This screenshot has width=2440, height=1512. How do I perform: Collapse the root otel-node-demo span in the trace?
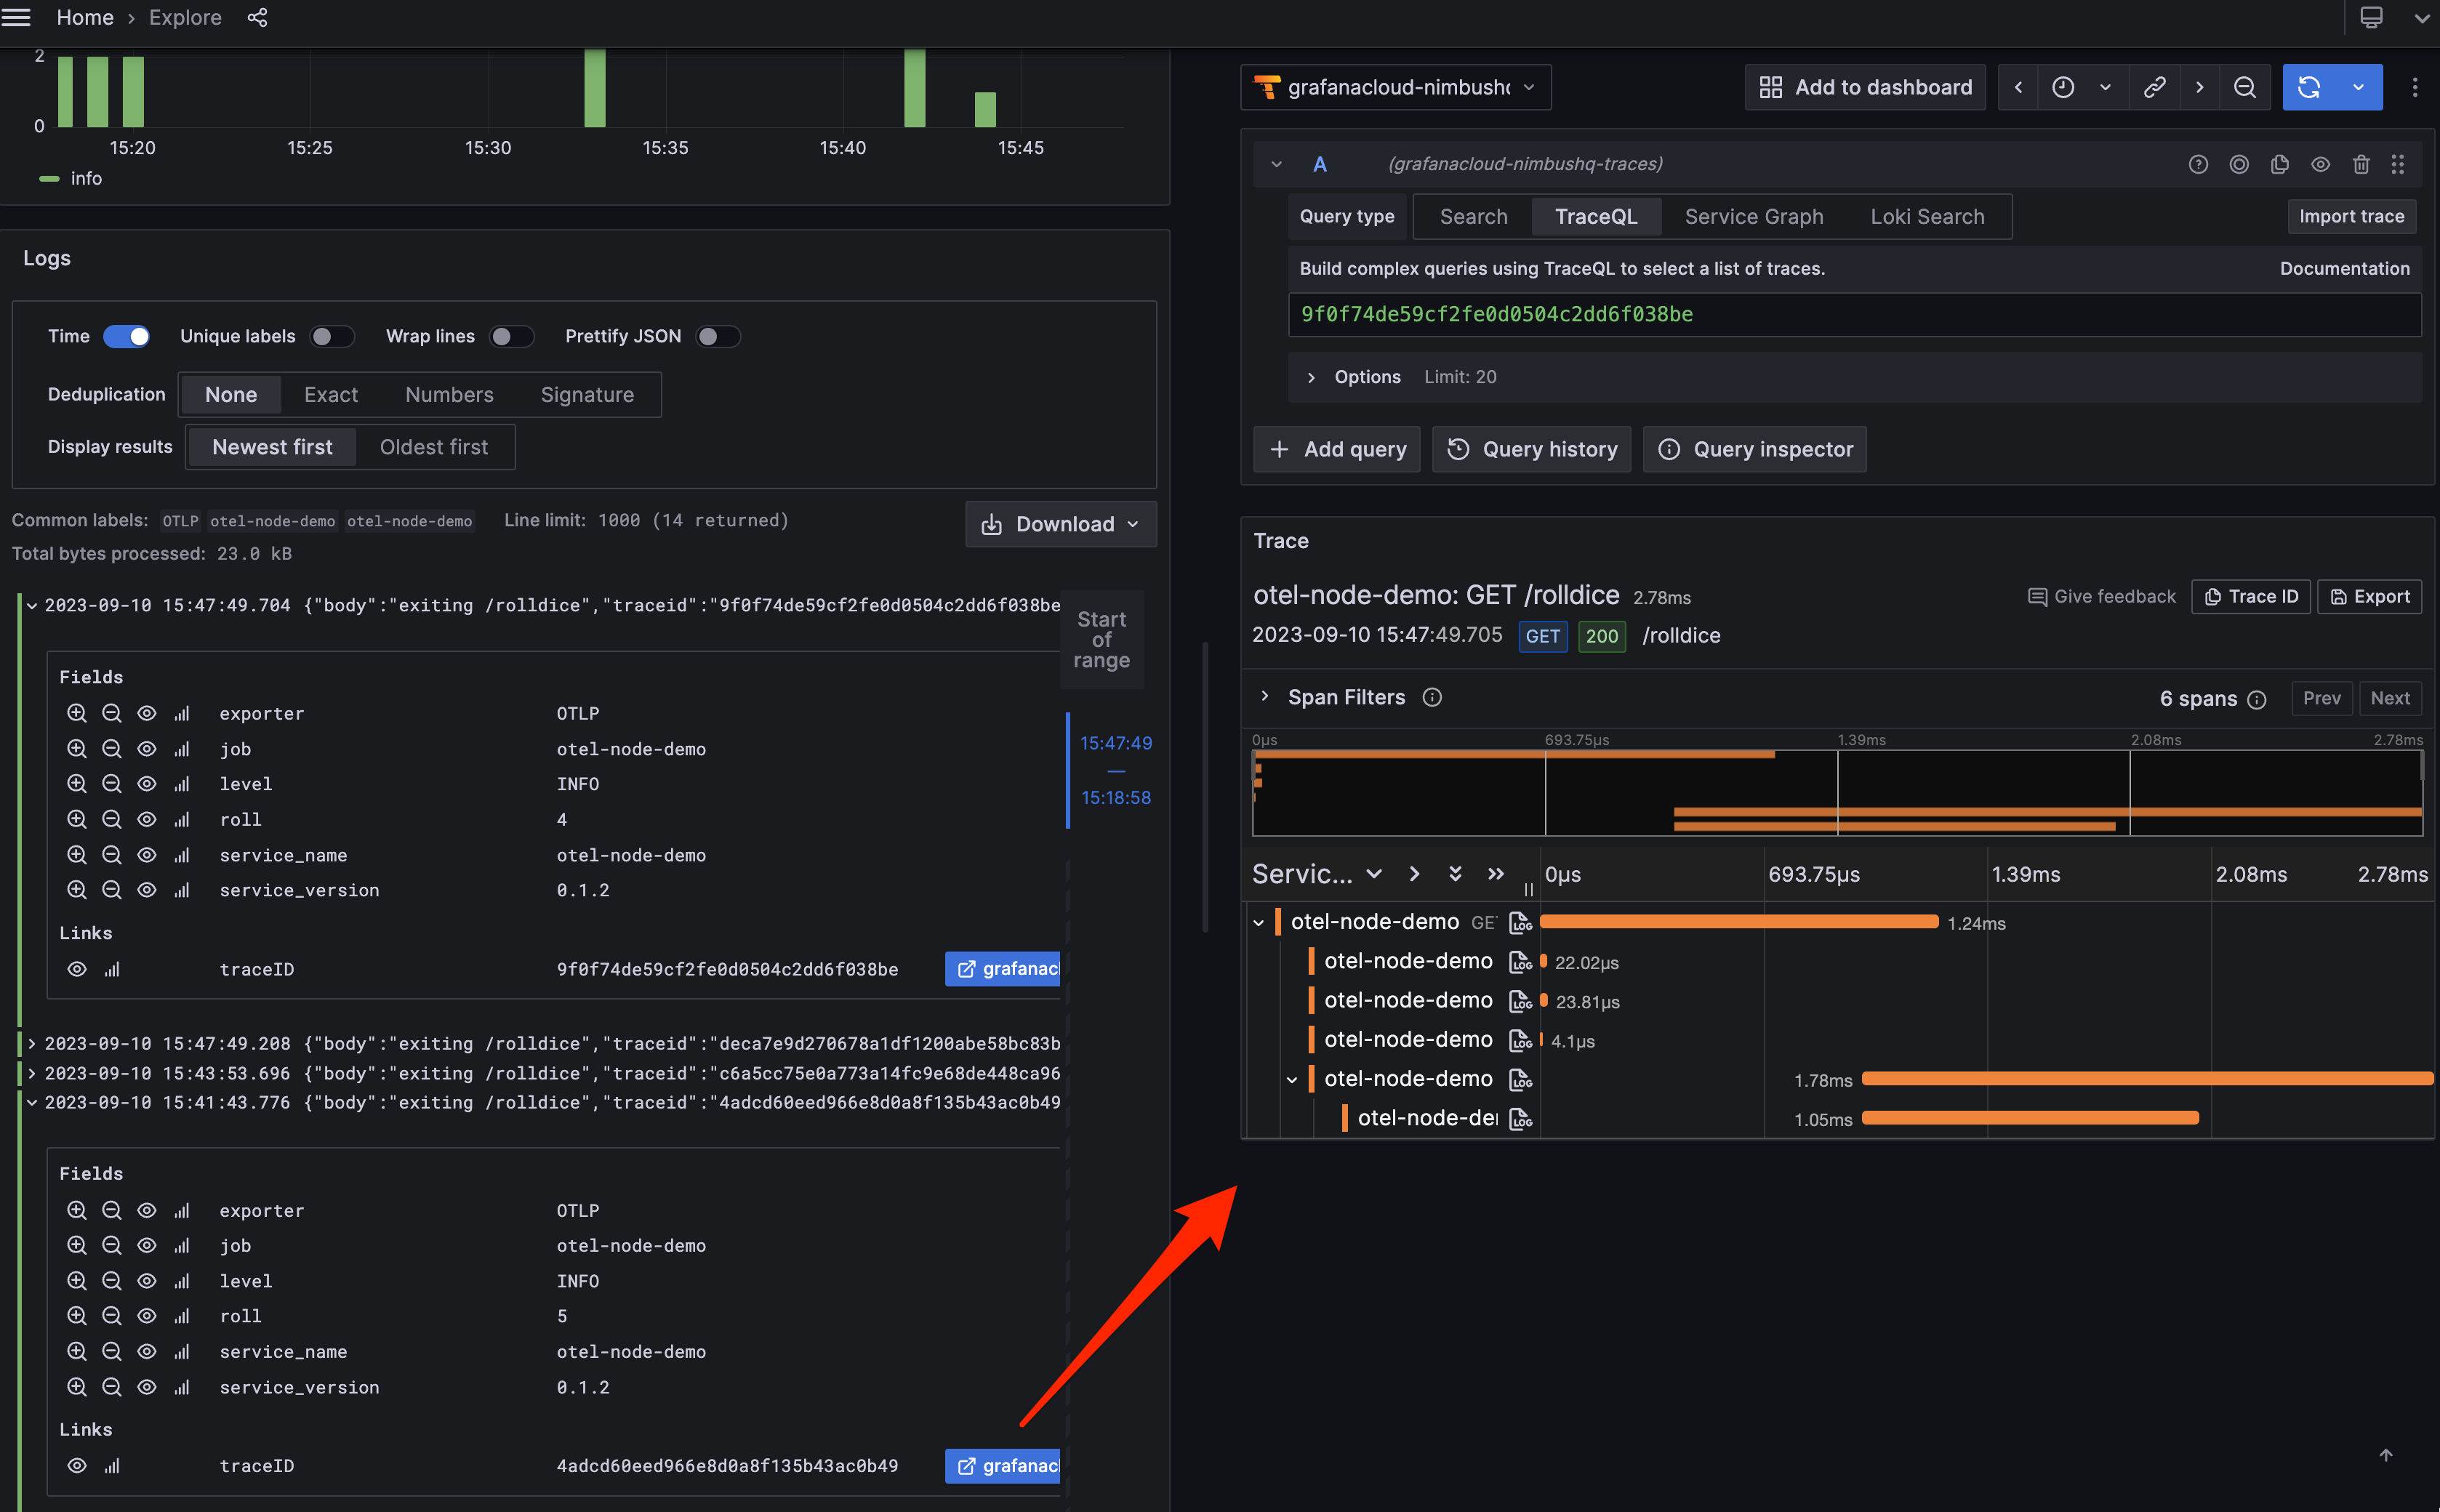point(1257,922)
